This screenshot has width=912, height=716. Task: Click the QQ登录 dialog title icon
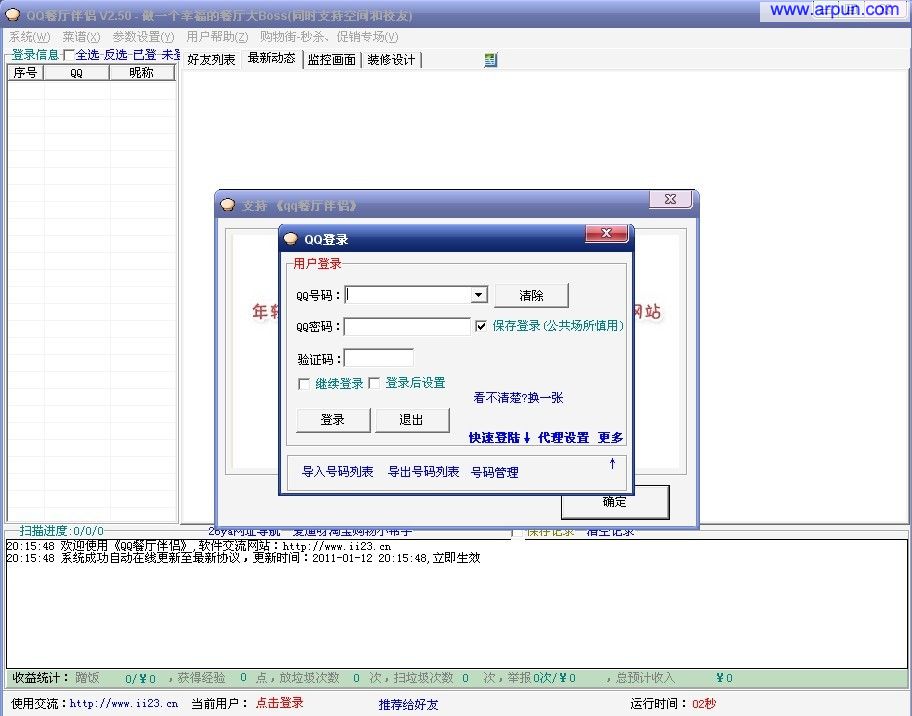291,239
